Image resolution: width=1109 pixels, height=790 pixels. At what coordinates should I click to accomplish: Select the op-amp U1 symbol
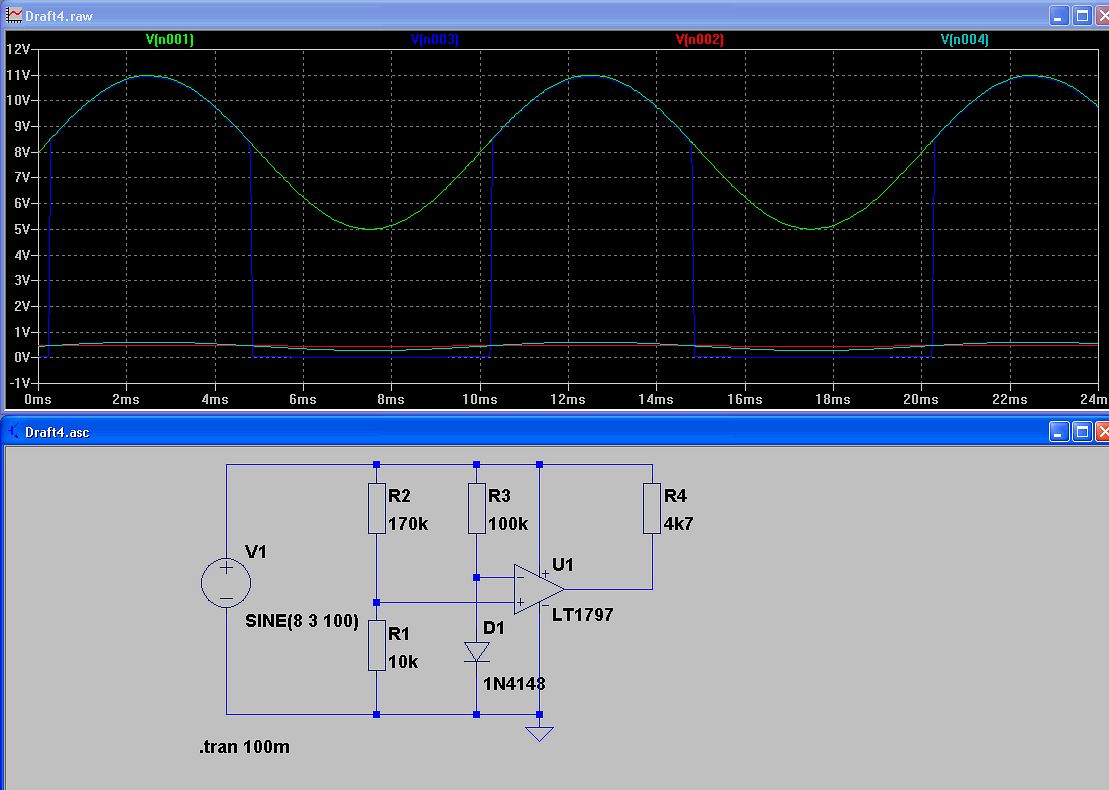539,588
